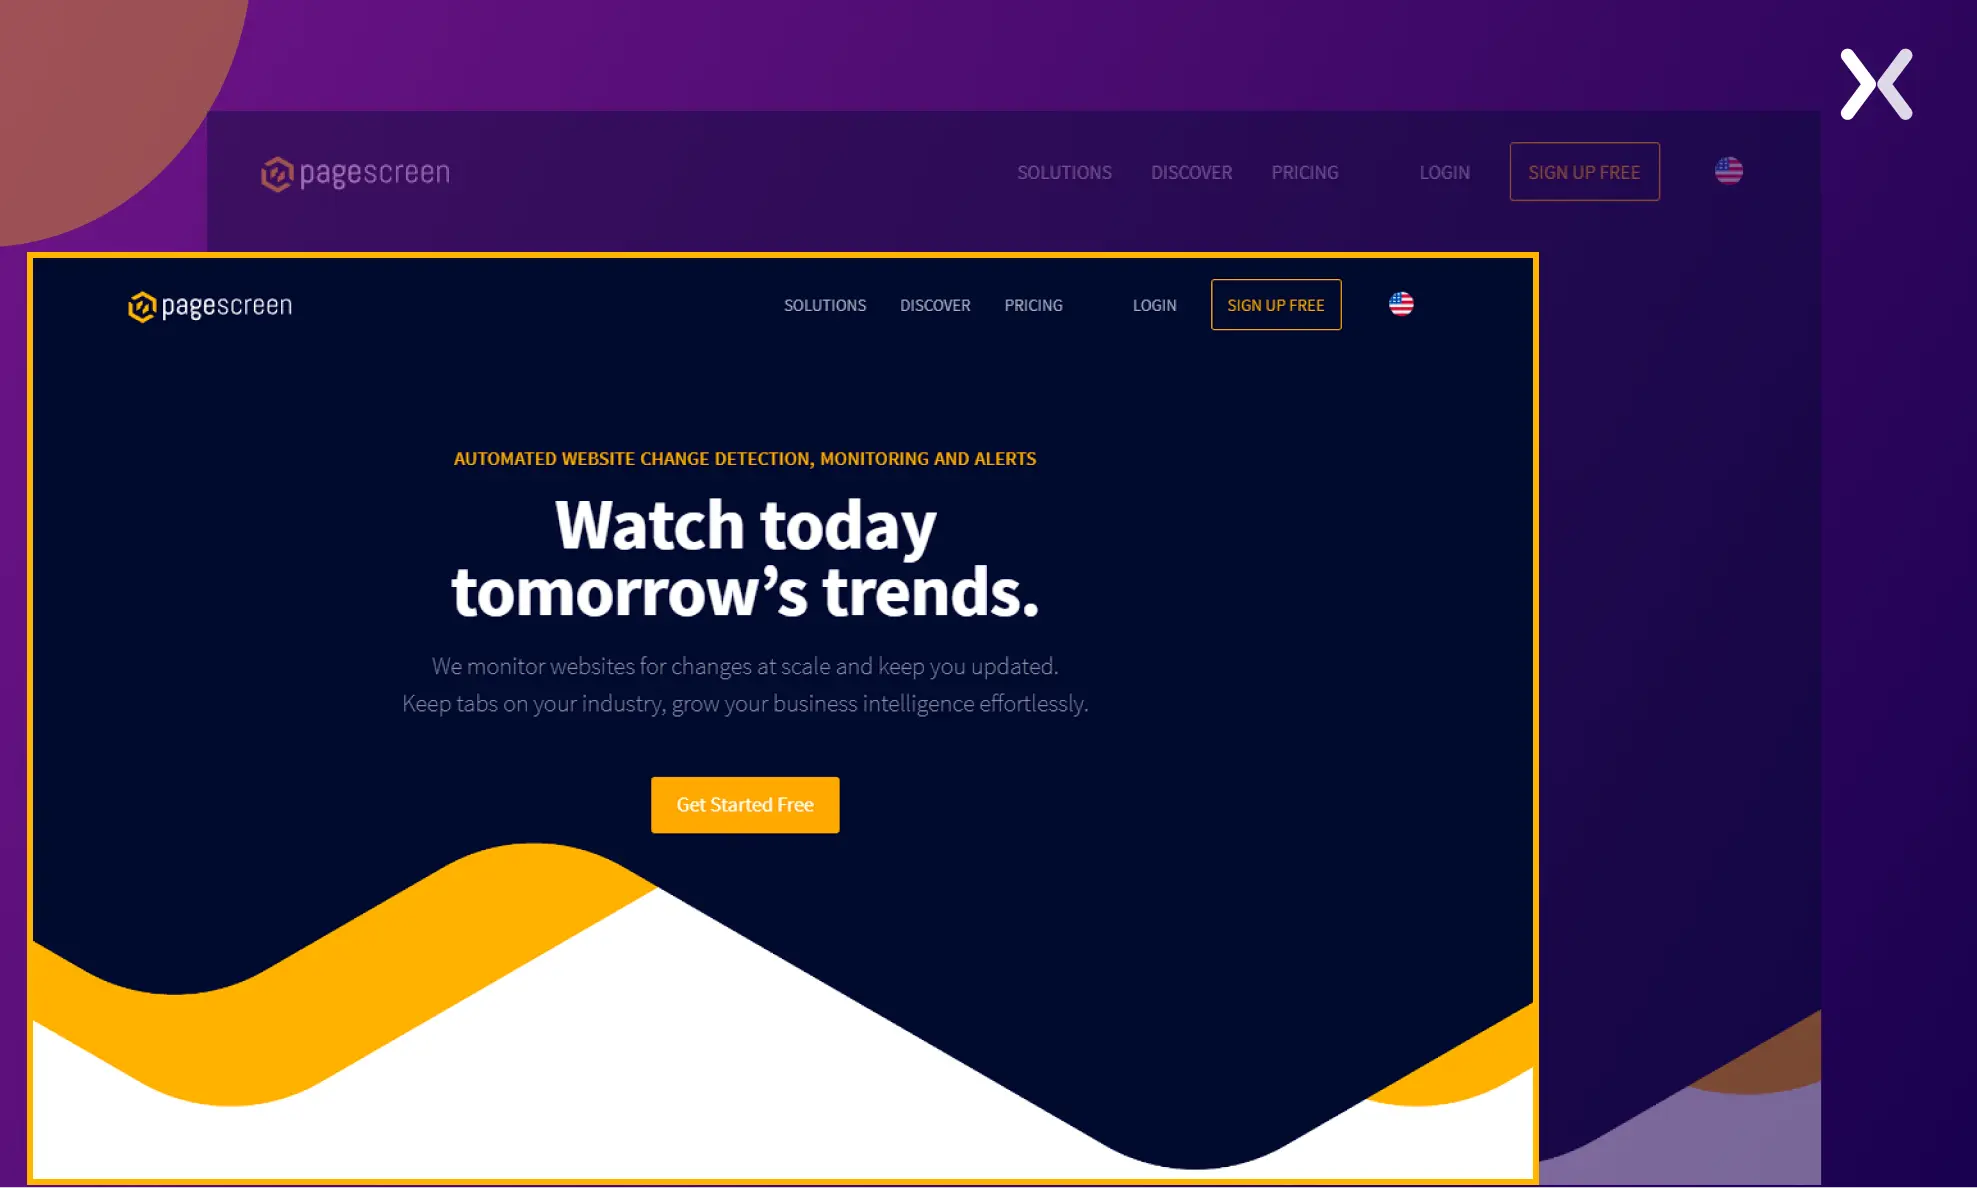Select the LOGIN menu item

click(x=1444, y=171)
